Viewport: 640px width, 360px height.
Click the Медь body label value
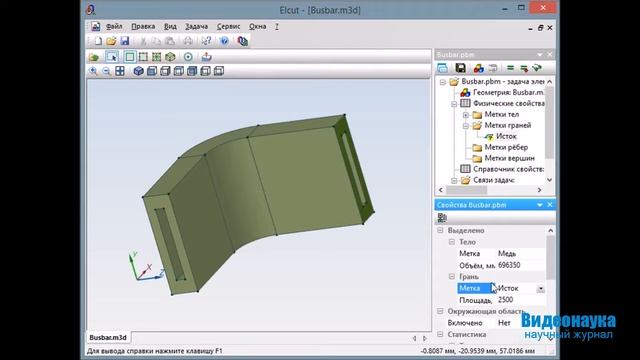click(x=507, y=253)
